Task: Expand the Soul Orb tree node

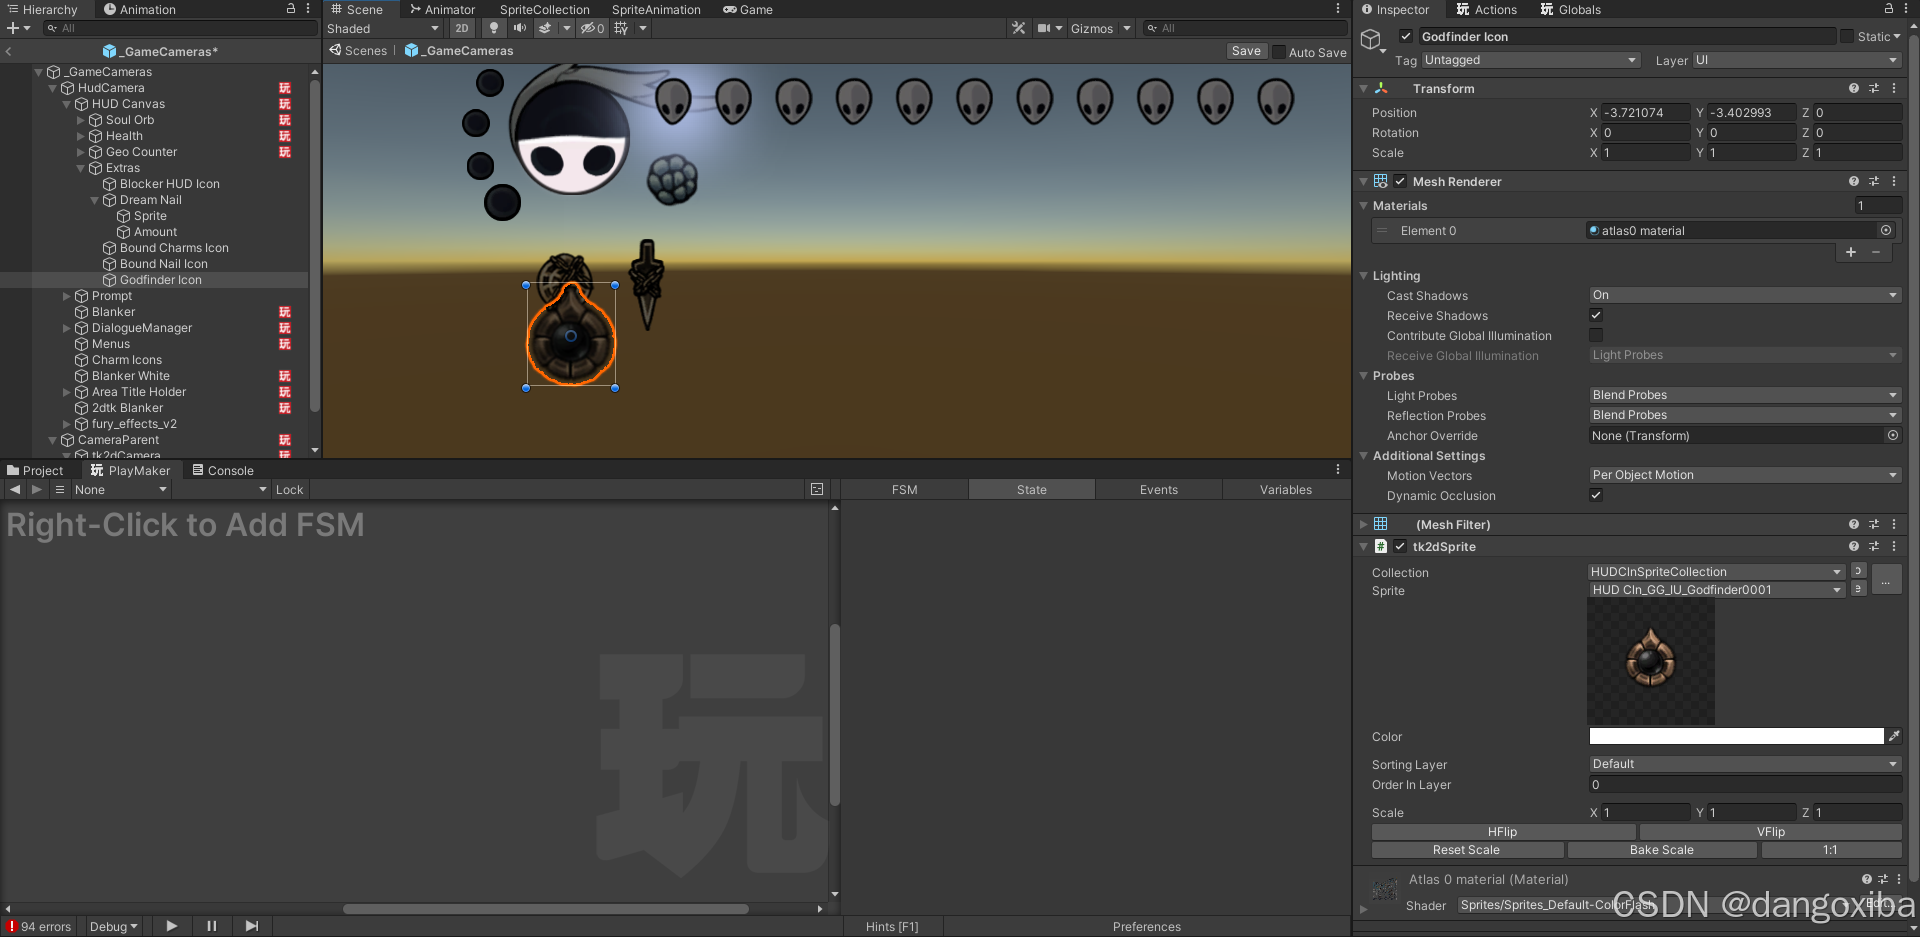Action: tap(81, 120)
